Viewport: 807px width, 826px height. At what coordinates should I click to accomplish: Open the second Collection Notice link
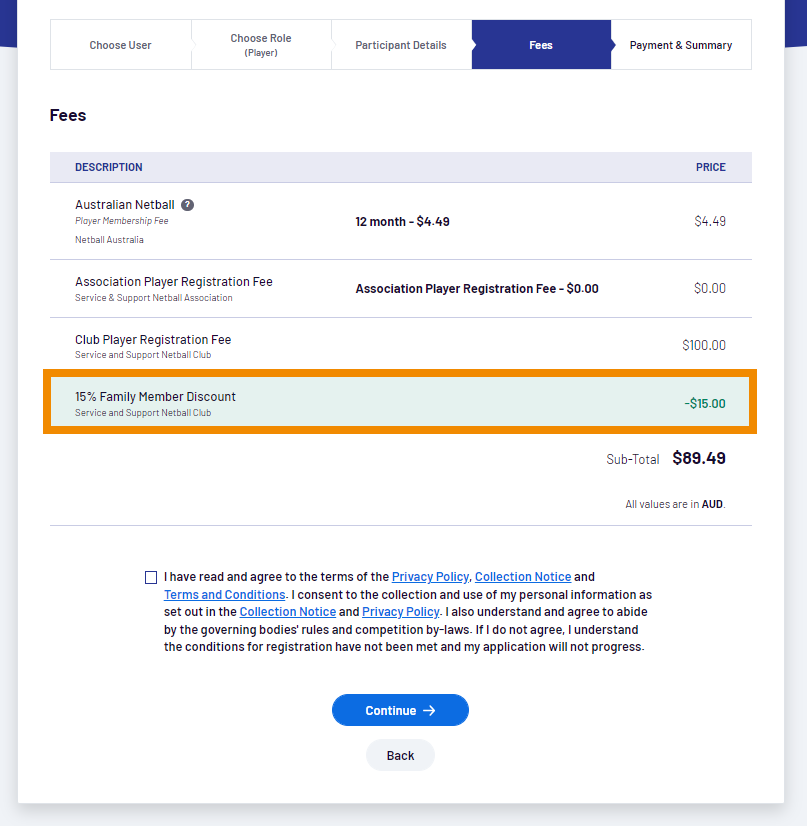click(288, 612)
